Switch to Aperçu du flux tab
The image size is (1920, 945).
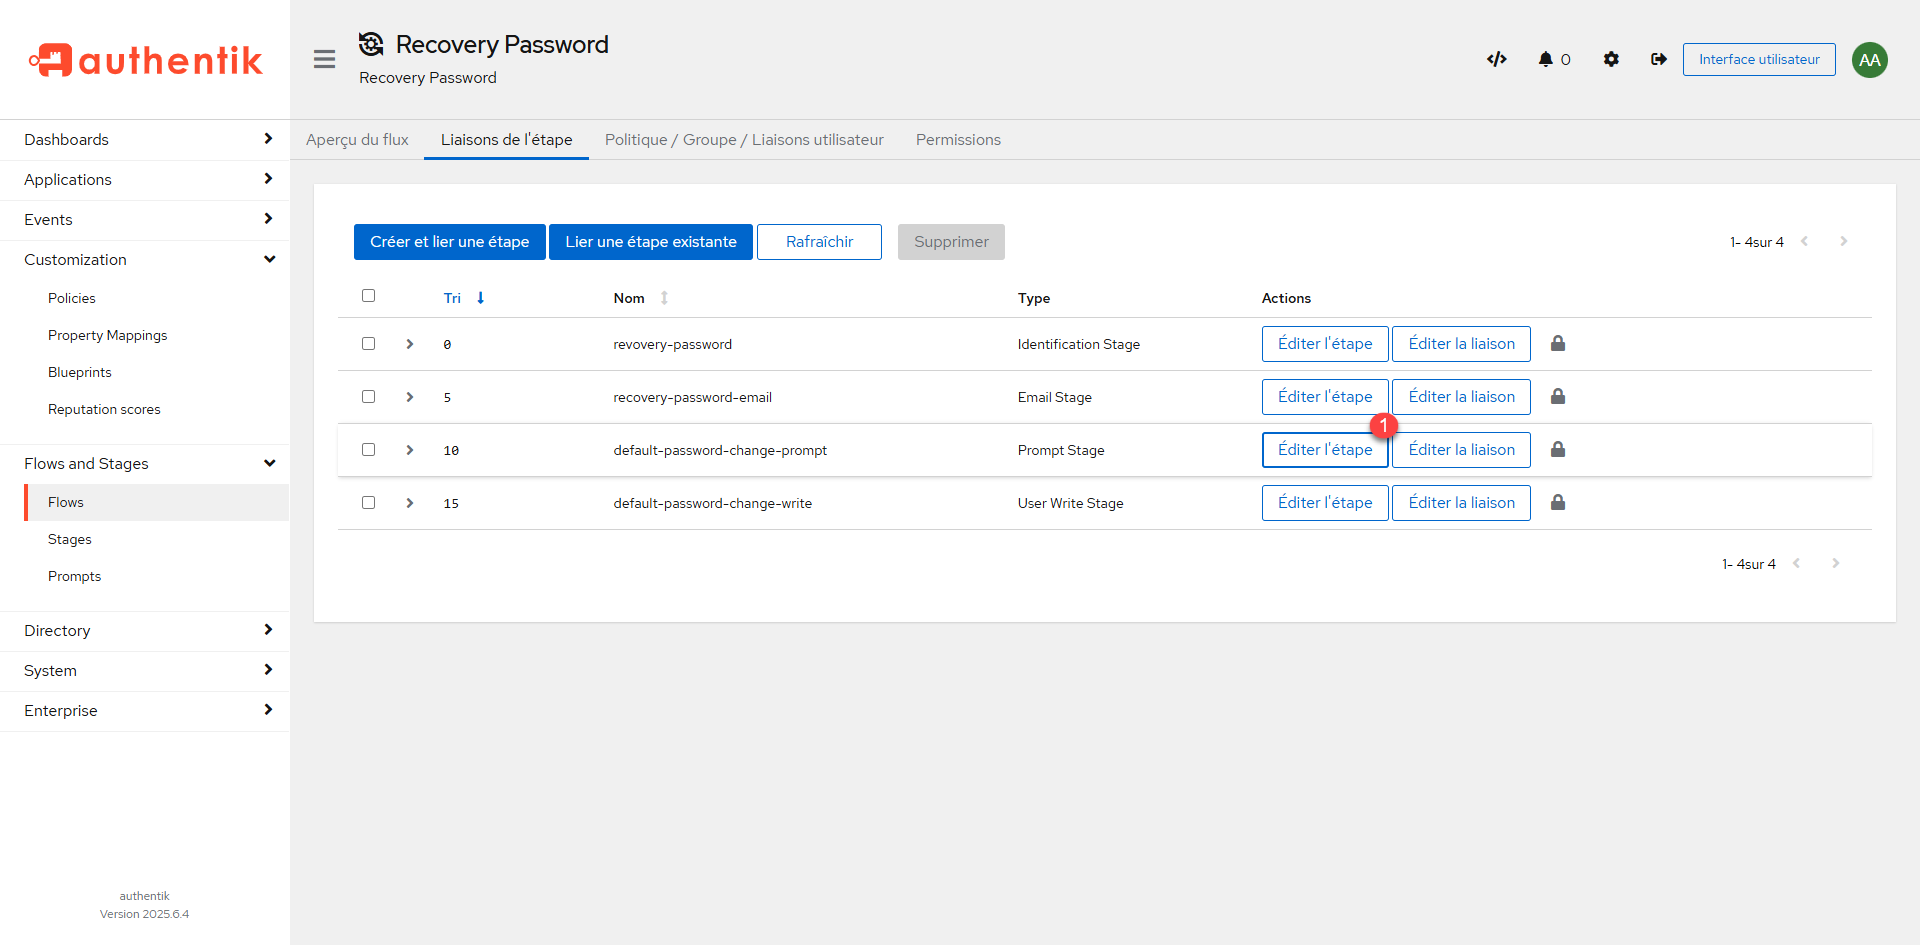pyautogui.click(x=357, y=140)
